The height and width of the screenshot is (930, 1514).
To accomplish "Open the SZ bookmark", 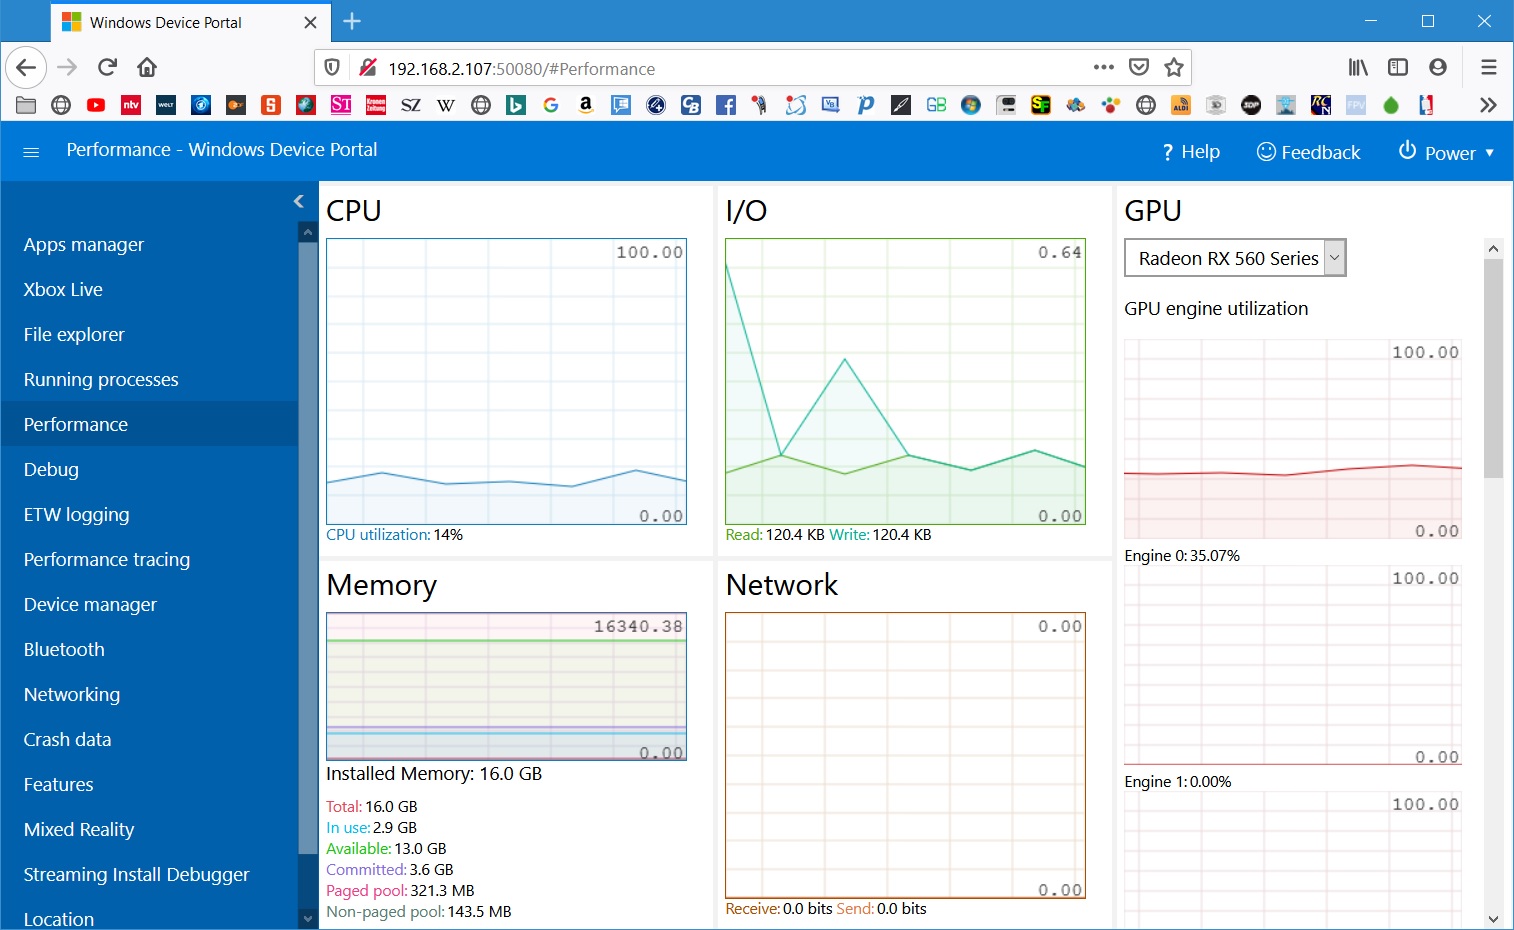I will pyautogui.click(x=411, y=105).
